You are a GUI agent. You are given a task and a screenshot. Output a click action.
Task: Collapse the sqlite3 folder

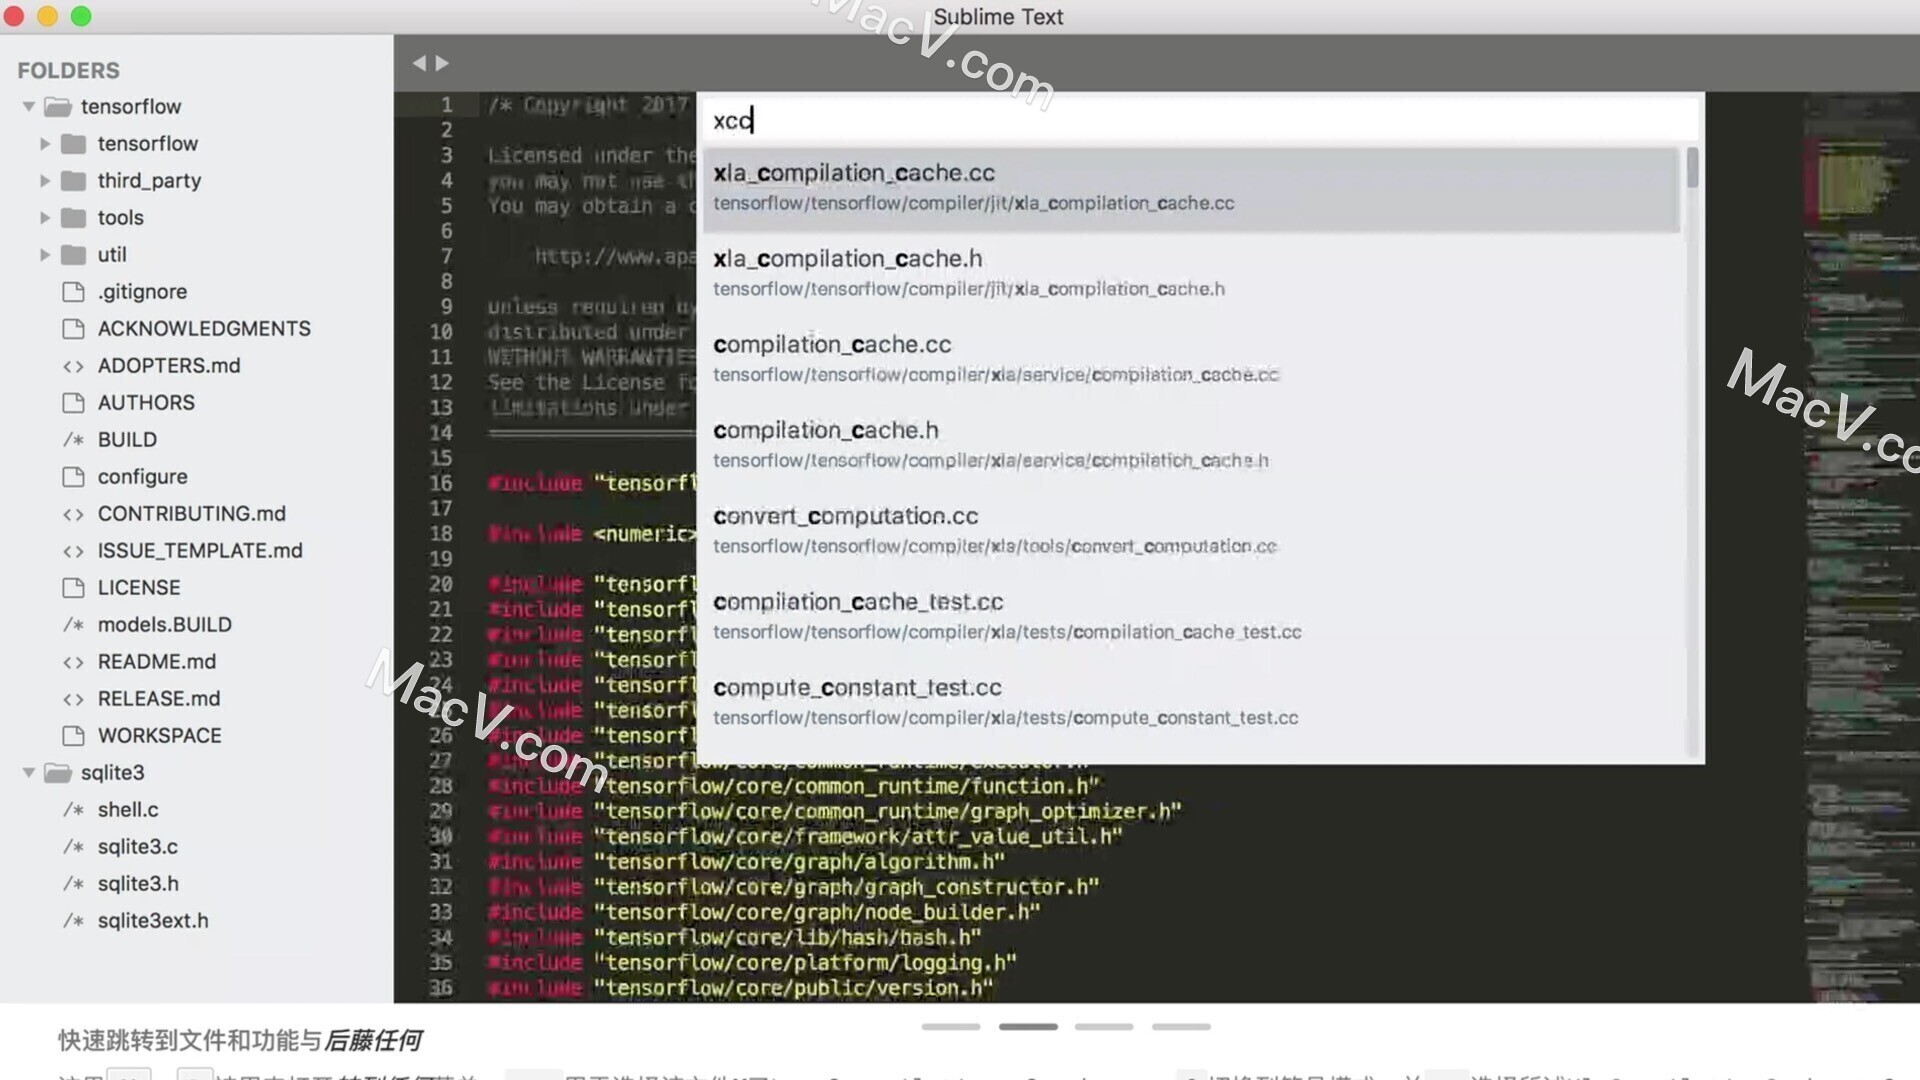tap(28, 772)
